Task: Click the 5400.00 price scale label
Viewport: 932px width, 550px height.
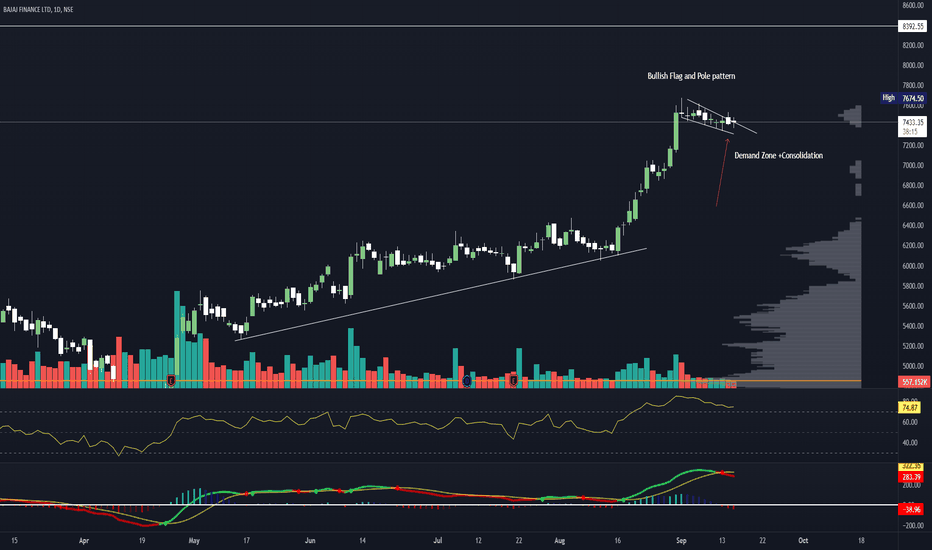Action: (x=913, y=326)
